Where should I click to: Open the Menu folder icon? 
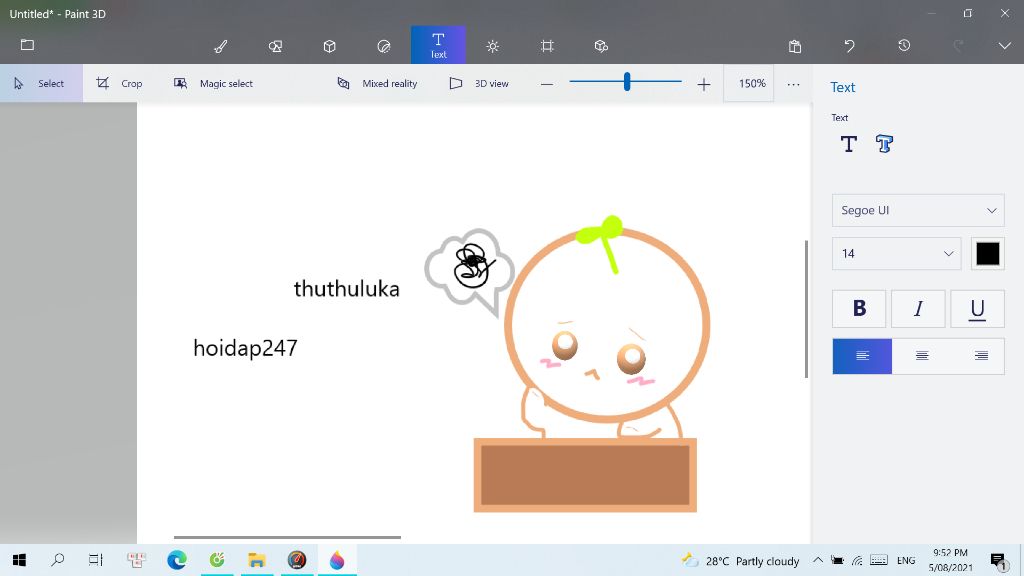coord(27,45)
